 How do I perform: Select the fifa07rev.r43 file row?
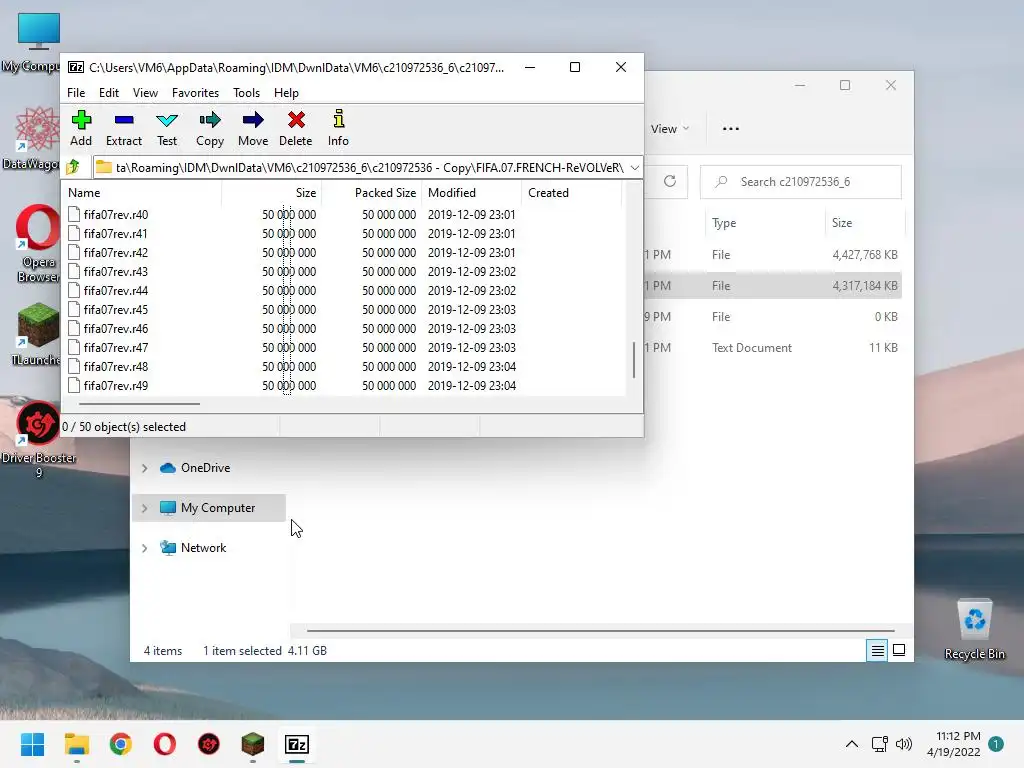(x=343, y=271)
